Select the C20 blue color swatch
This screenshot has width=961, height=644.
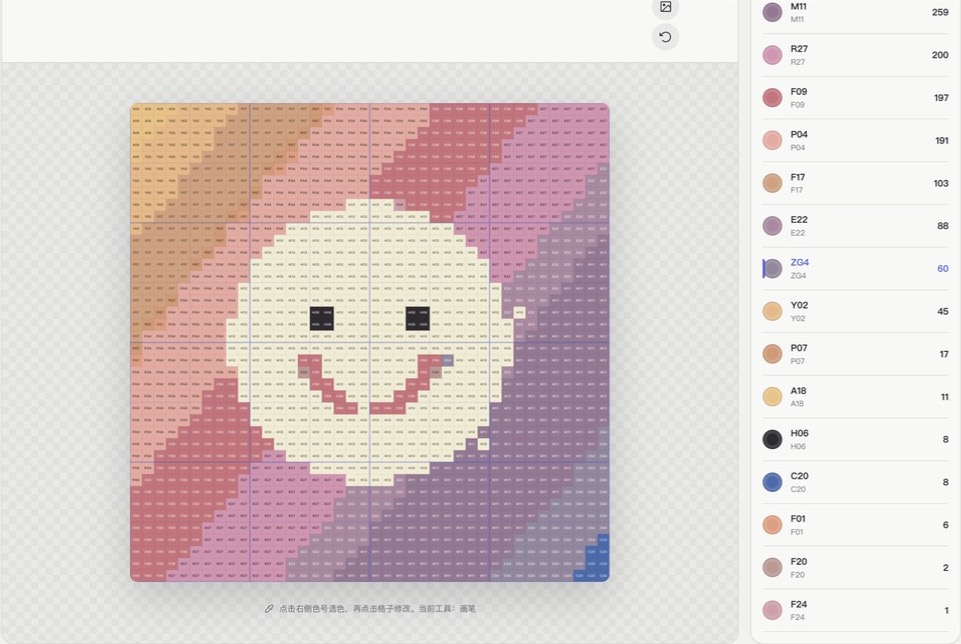coord(772,482)
